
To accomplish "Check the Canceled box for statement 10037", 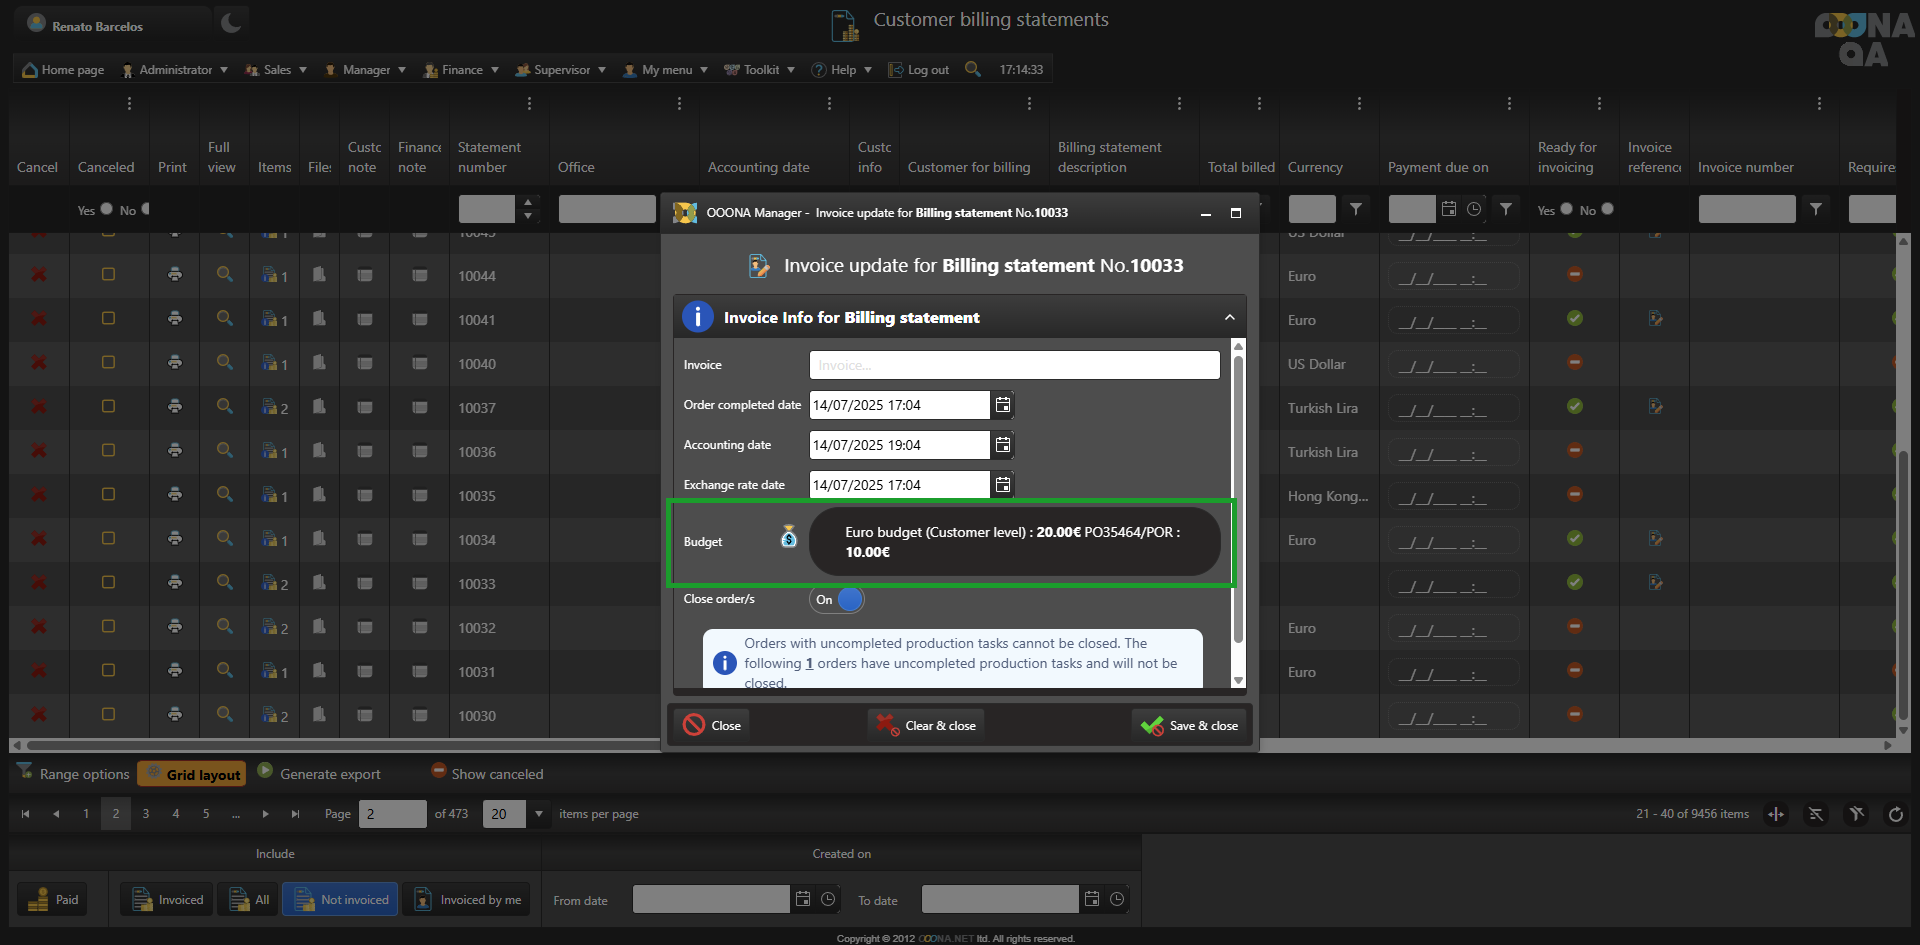I will (x=108, y=407).
